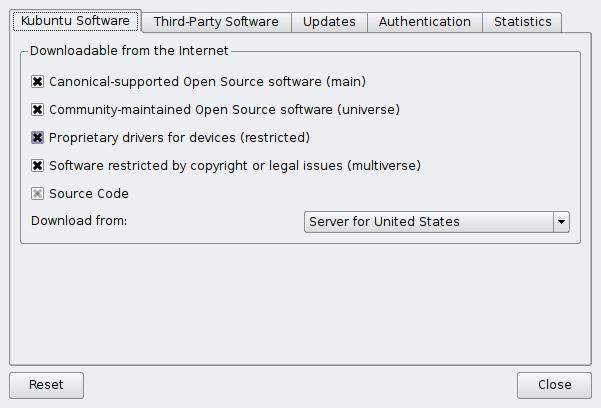Uncheck the multiverse software checkbox
Image resolution: width=601 pixels, height=408 pixels.
coord(38,166)
